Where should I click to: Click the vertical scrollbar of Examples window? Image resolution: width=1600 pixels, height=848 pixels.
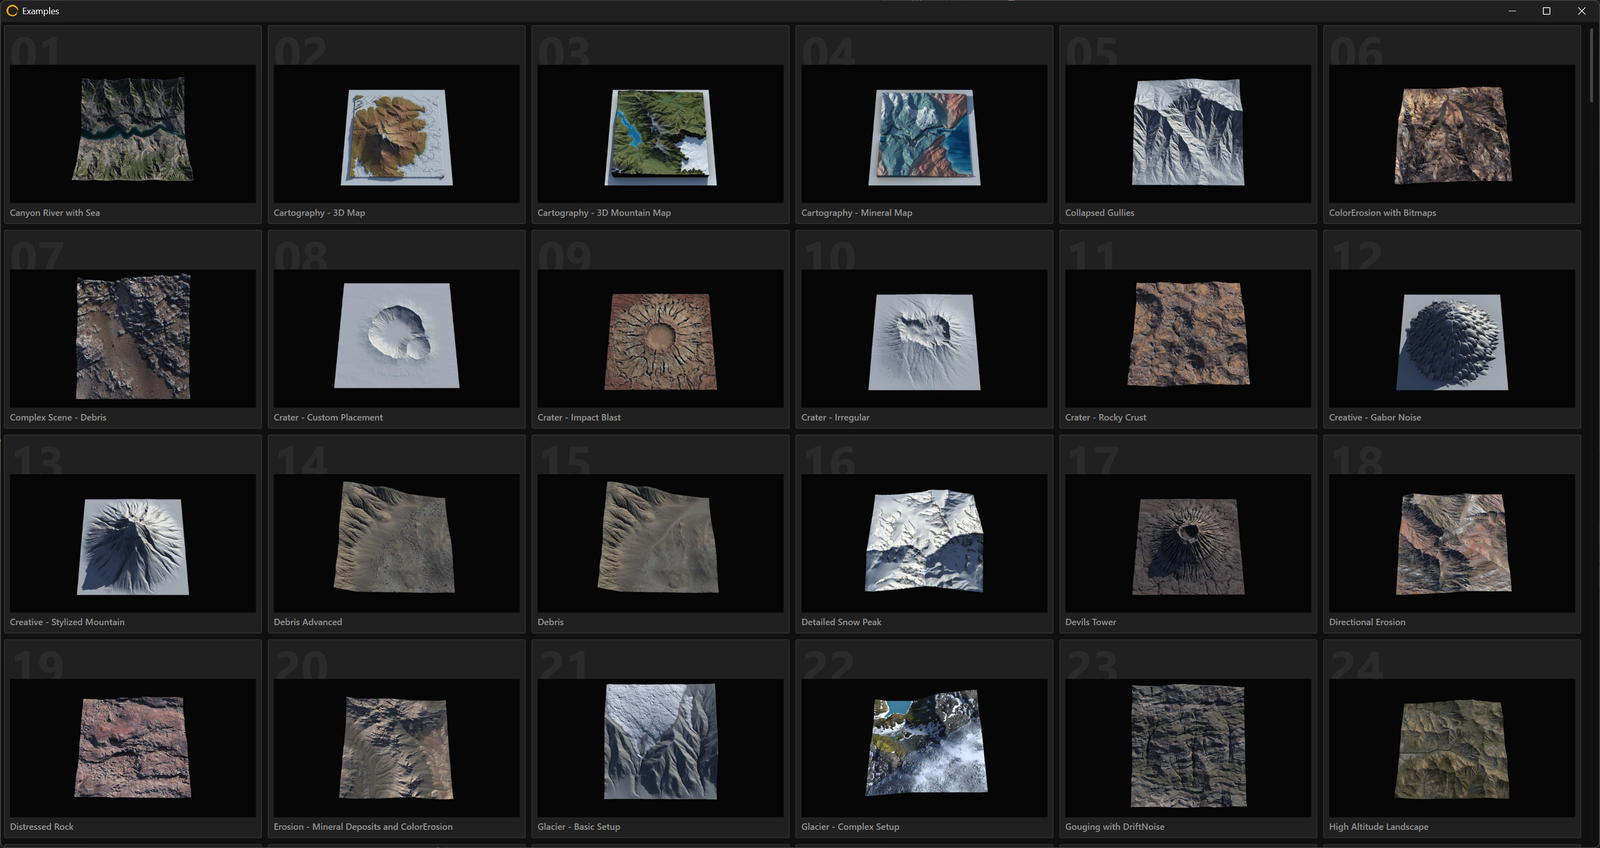pos(1591,64)
